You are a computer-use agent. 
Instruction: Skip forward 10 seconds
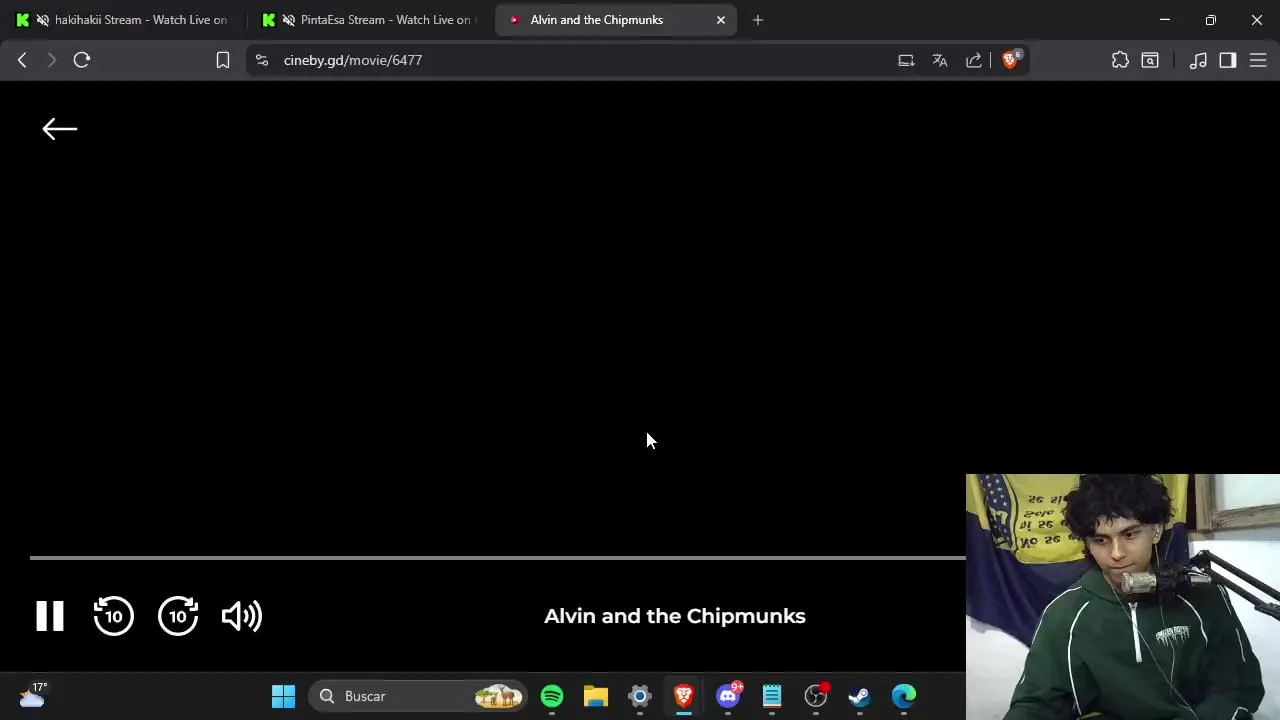tap(178, 616)
